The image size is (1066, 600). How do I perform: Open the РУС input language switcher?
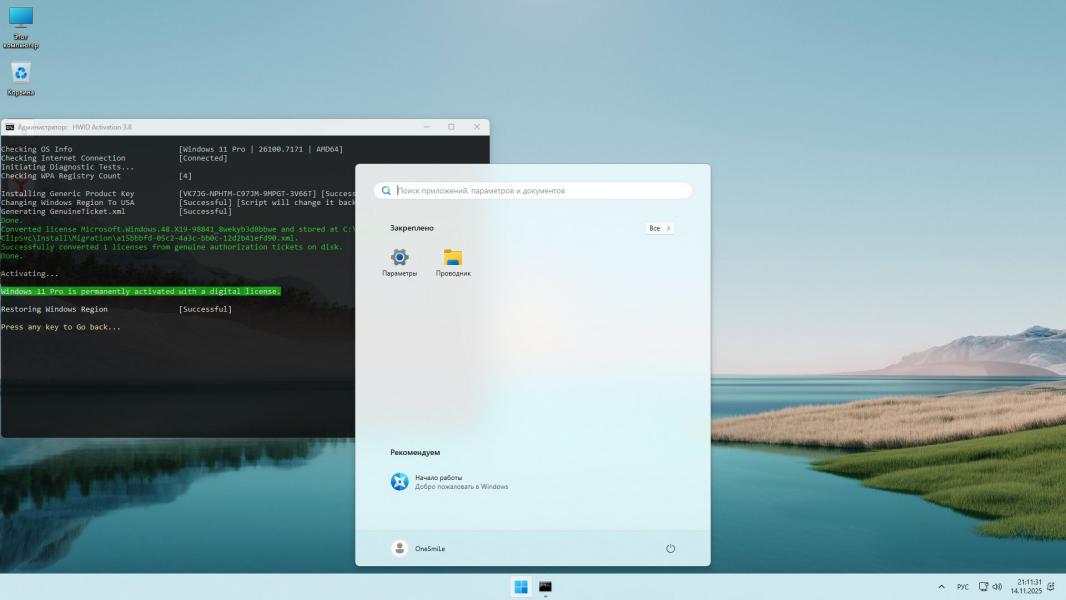pos(963,587)
